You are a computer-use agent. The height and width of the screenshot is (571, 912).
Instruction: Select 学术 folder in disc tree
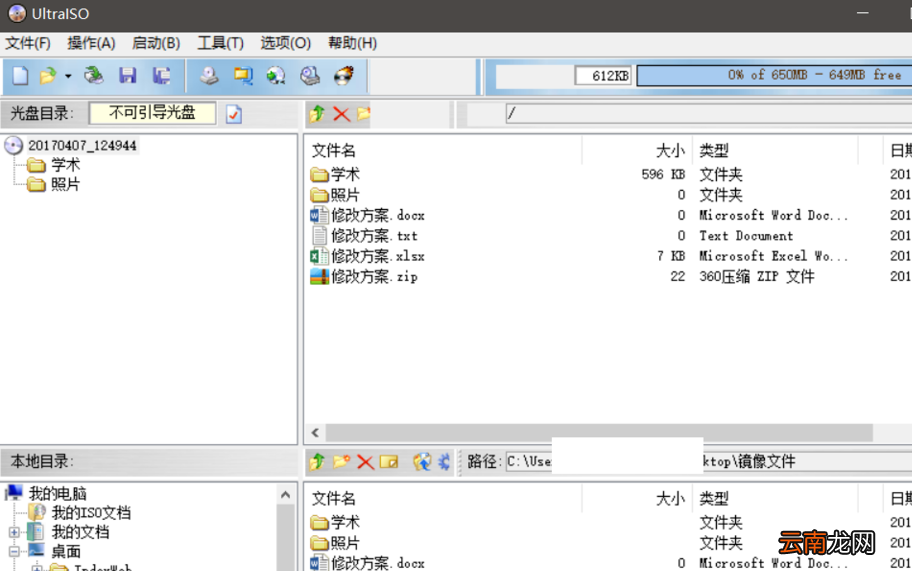(65, 165)
